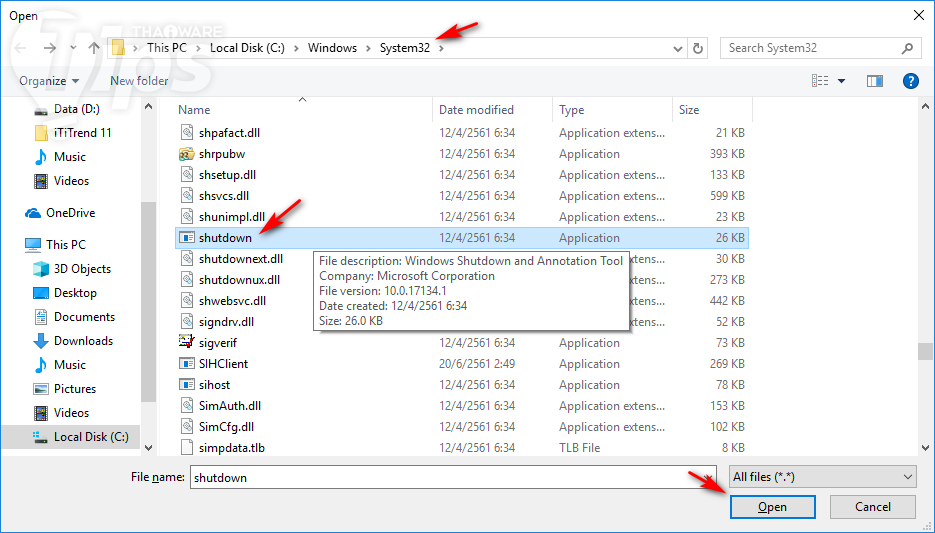Select Local Disk (C:) in the breadcrumb
Image resolution: width=935 pixels, height=533 pixels.
point(247,48)
